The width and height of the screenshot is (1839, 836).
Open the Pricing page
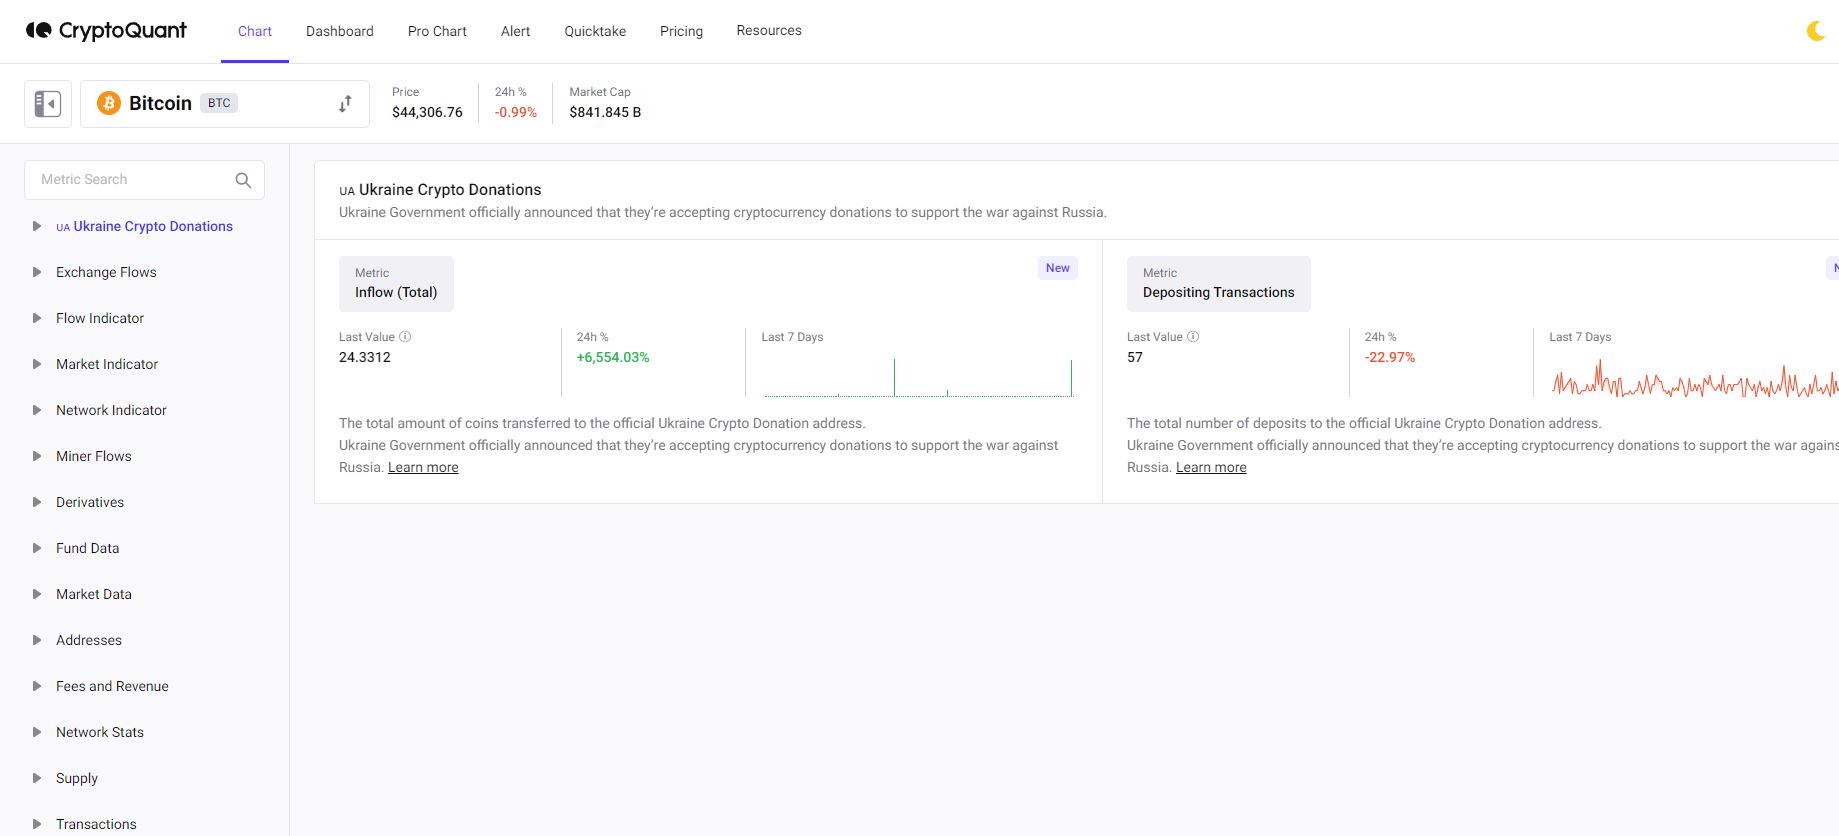coord(681,31)
